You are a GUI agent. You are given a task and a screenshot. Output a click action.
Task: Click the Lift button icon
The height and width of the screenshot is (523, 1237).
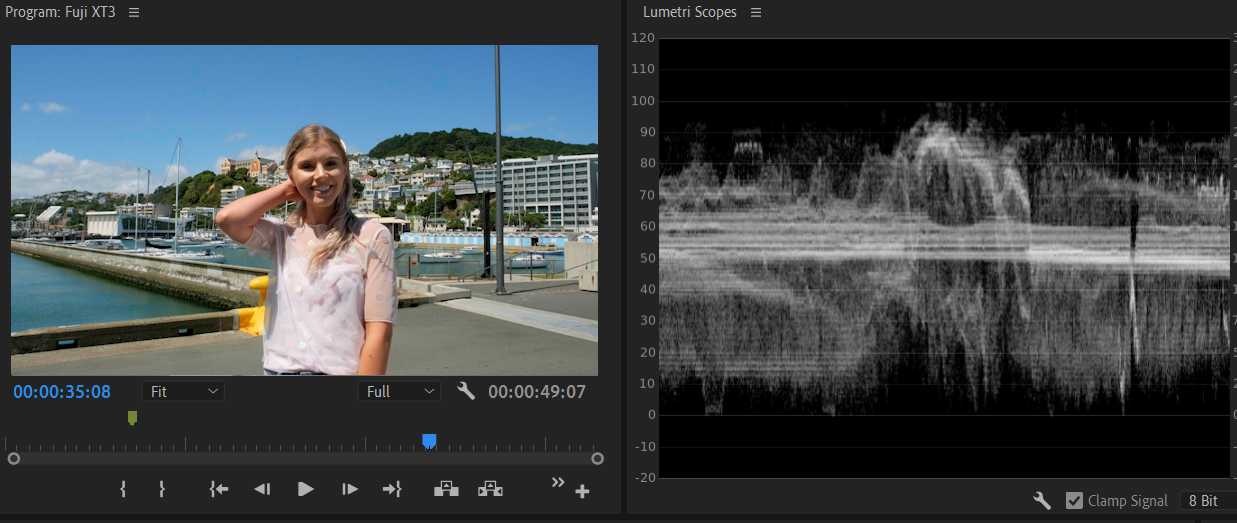446,489
